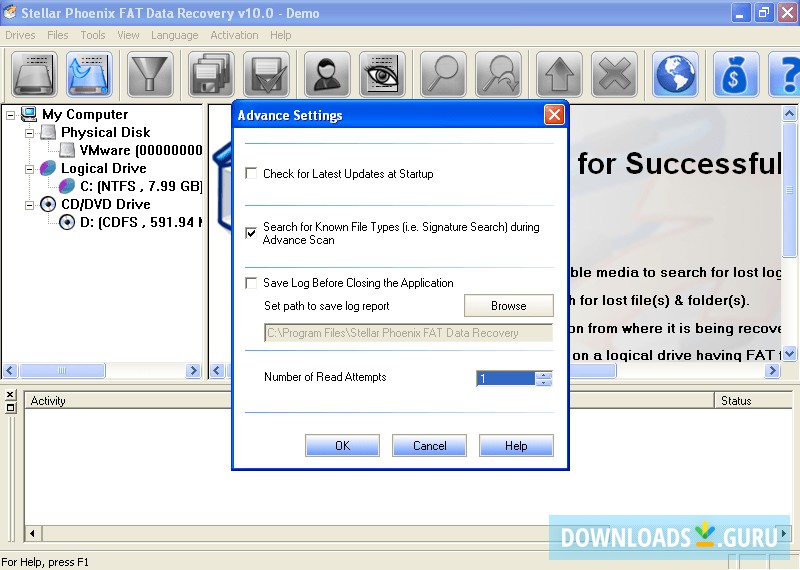Open the Activation menu
800x570 pixels.
[x=234, y=35]
